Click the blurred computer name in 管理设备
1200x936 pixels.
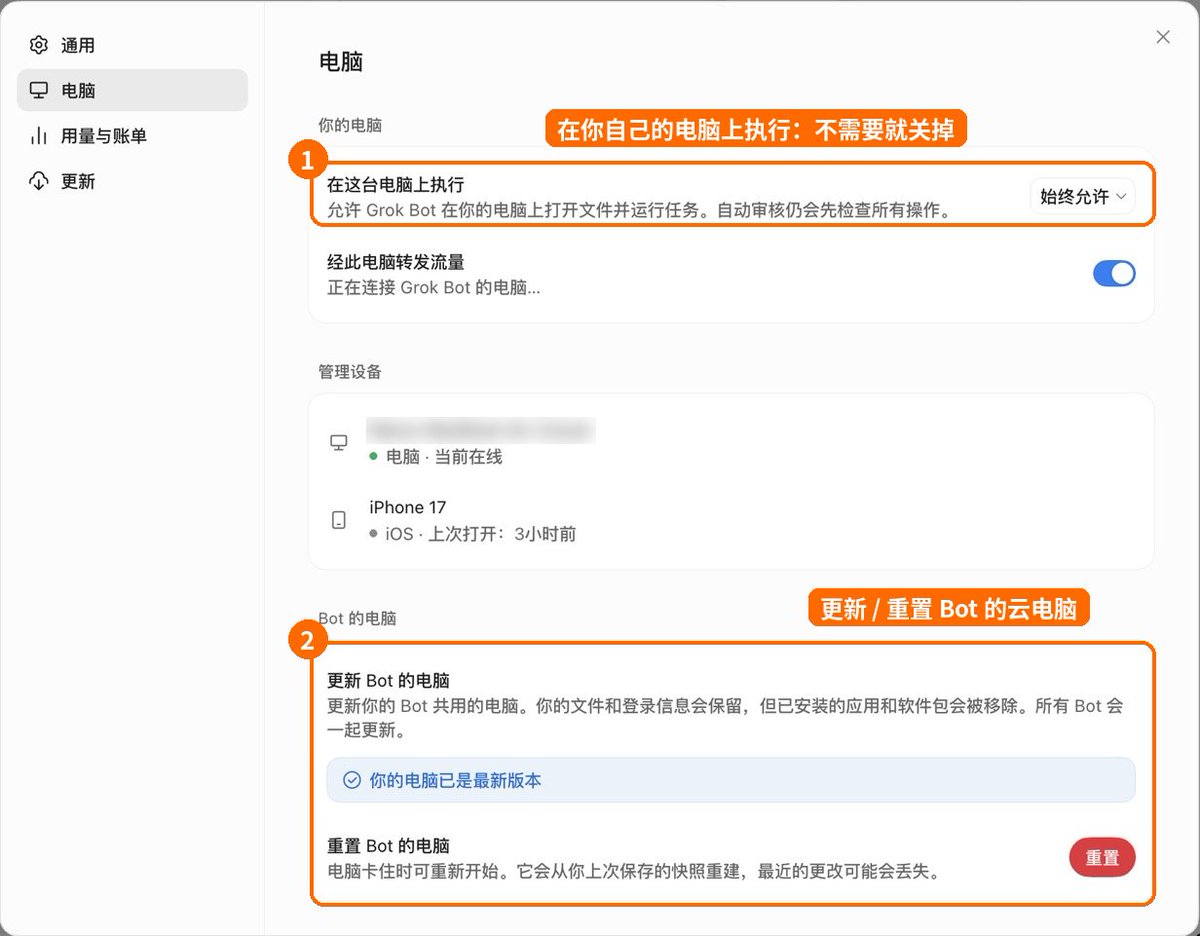(x=481, y=431)
